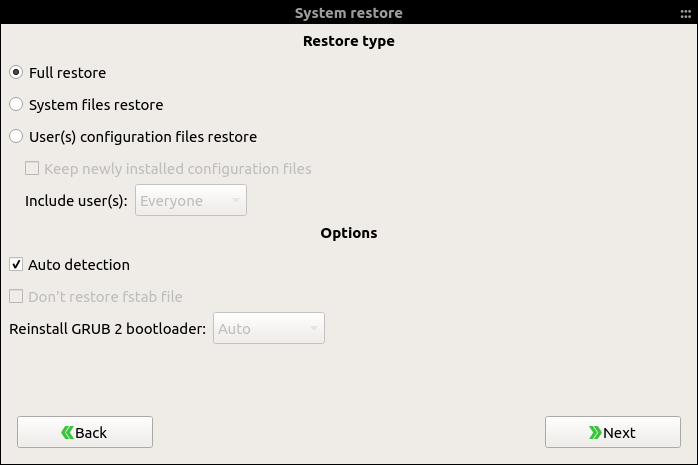Click the Restore type heading
Screen dimensions: 698x465
(x=349, y=41)
